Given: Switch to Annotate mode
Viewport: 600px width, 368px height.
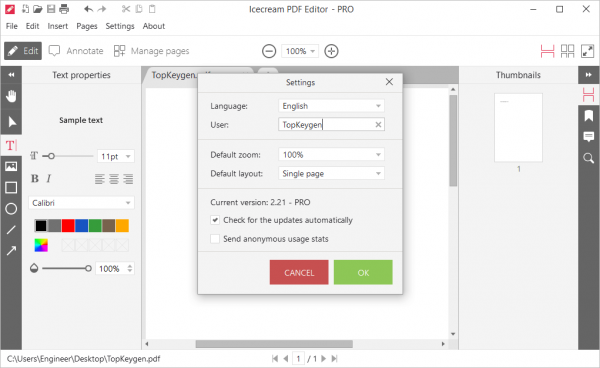Looking at the screenshot, I should (76, 51).
